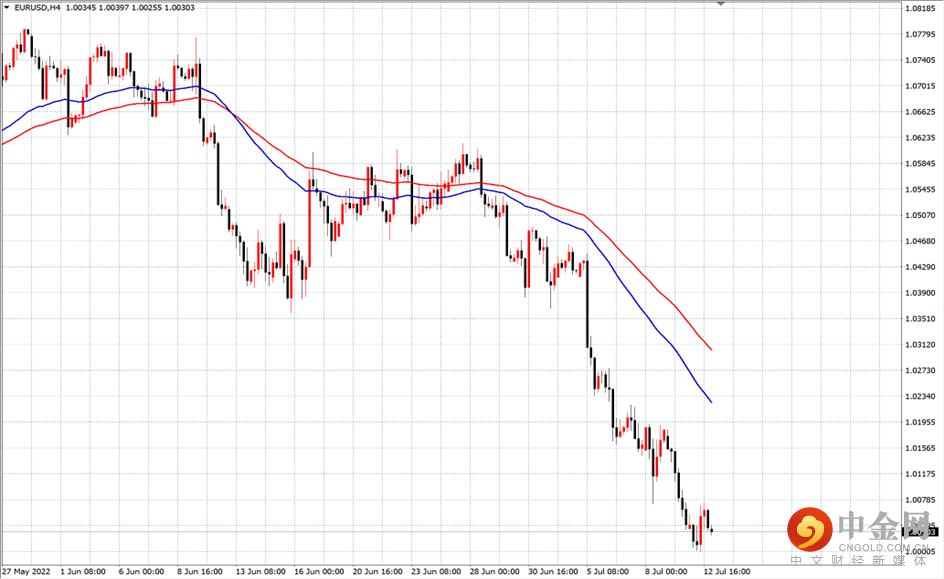Select the 5 Jul 08:00 time label
The image size is (944, 579).
(x=608, y=571)
